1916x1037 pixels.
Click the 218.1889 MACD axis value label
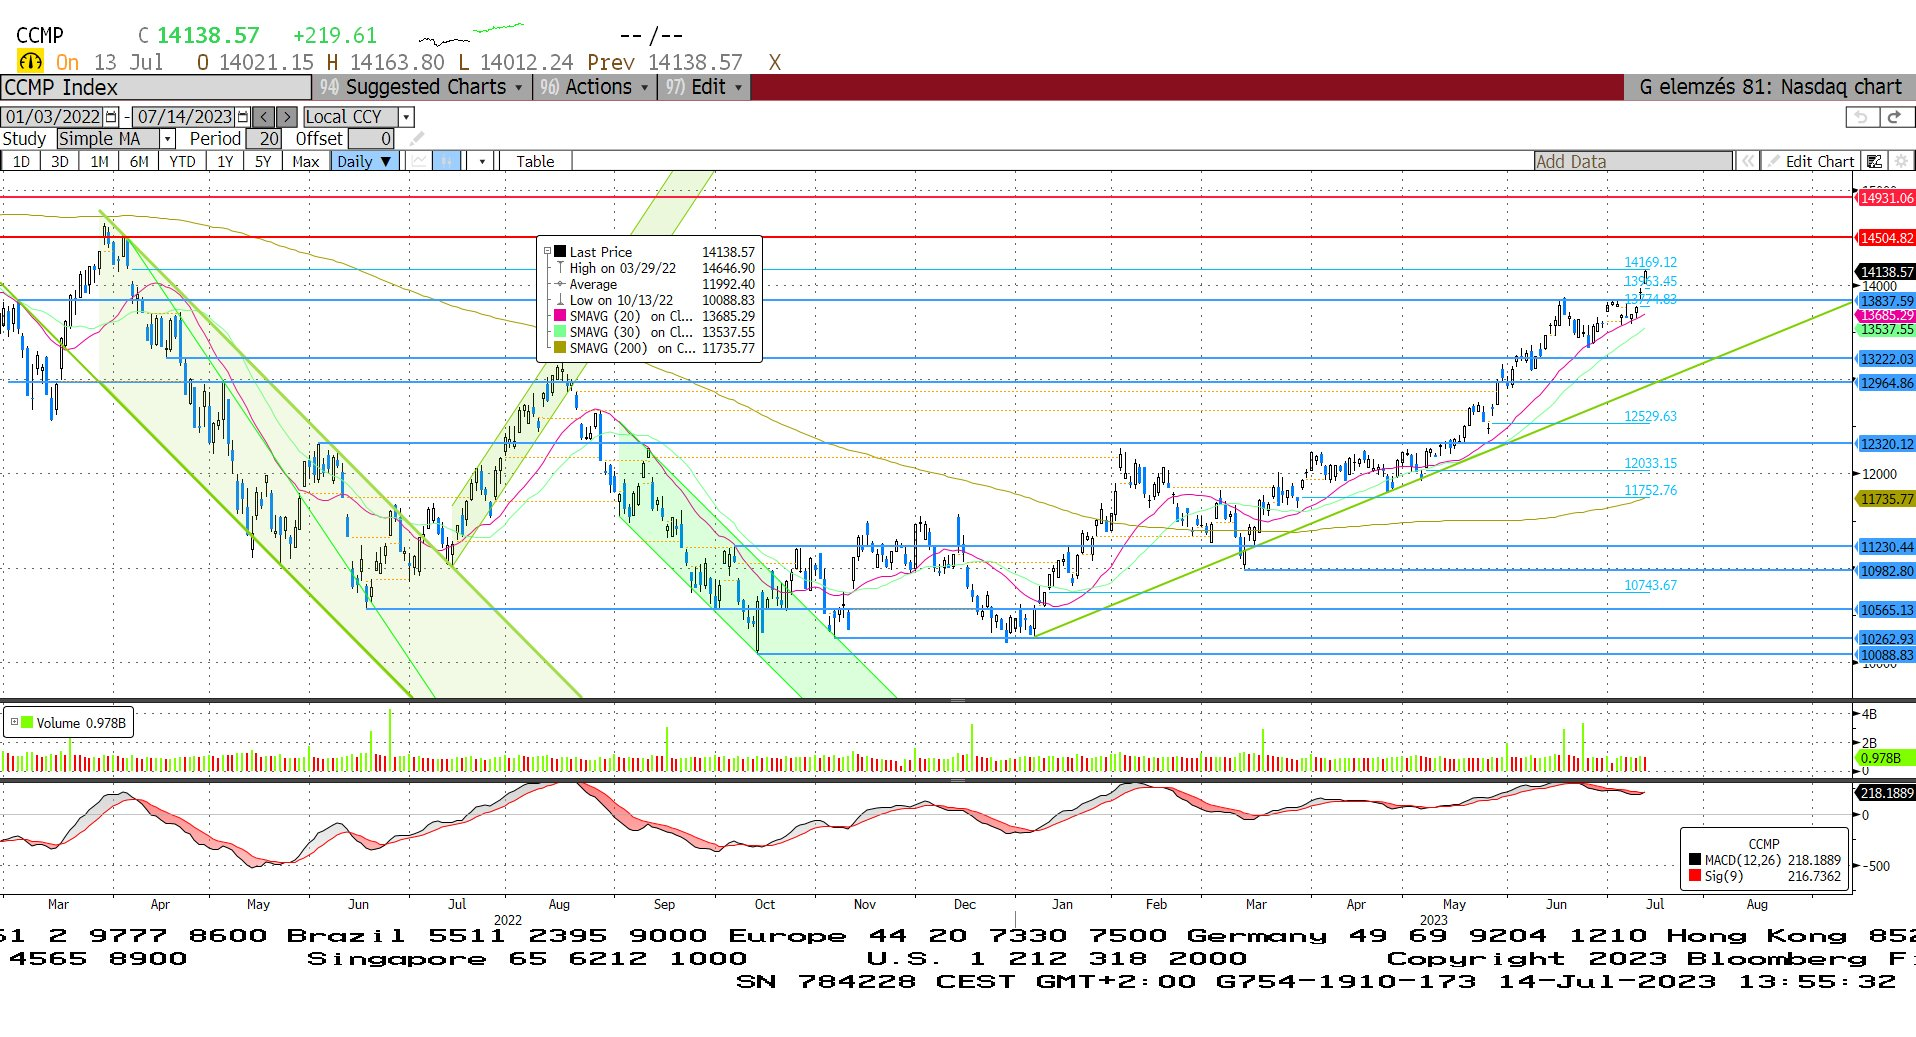(1886, 793)
